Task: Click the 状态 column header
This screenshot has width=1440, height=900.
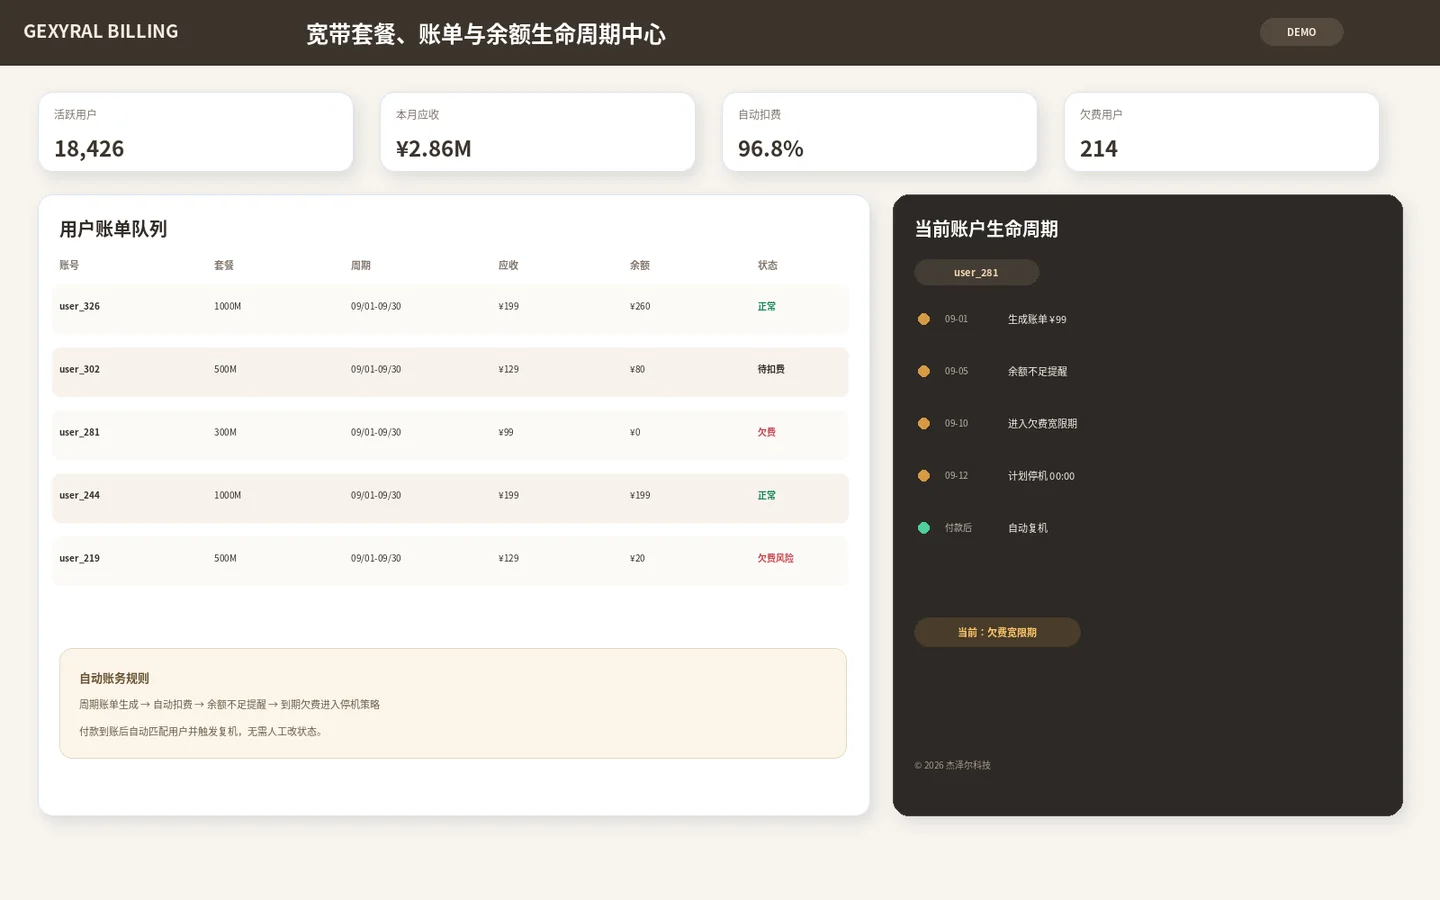Action: [x=767, y=265]
